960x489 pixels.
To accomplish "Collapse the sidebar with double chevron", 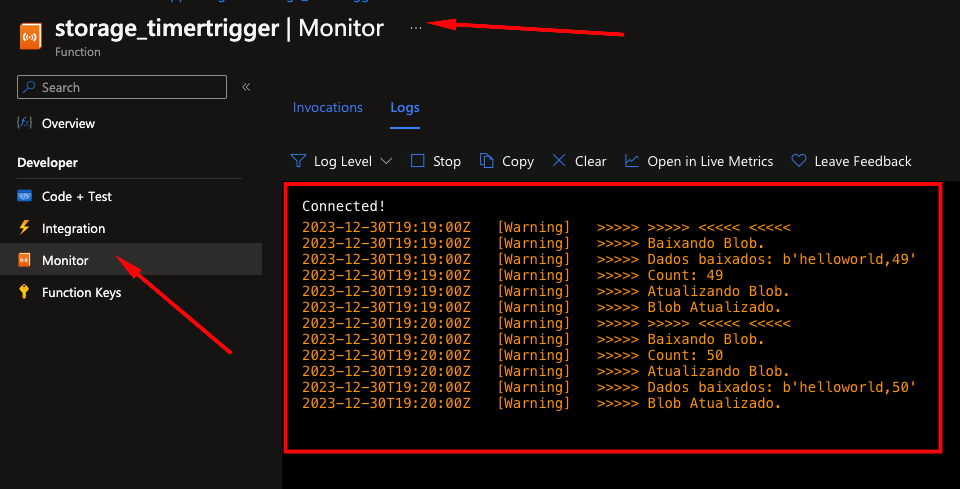I will click(246, 87).
